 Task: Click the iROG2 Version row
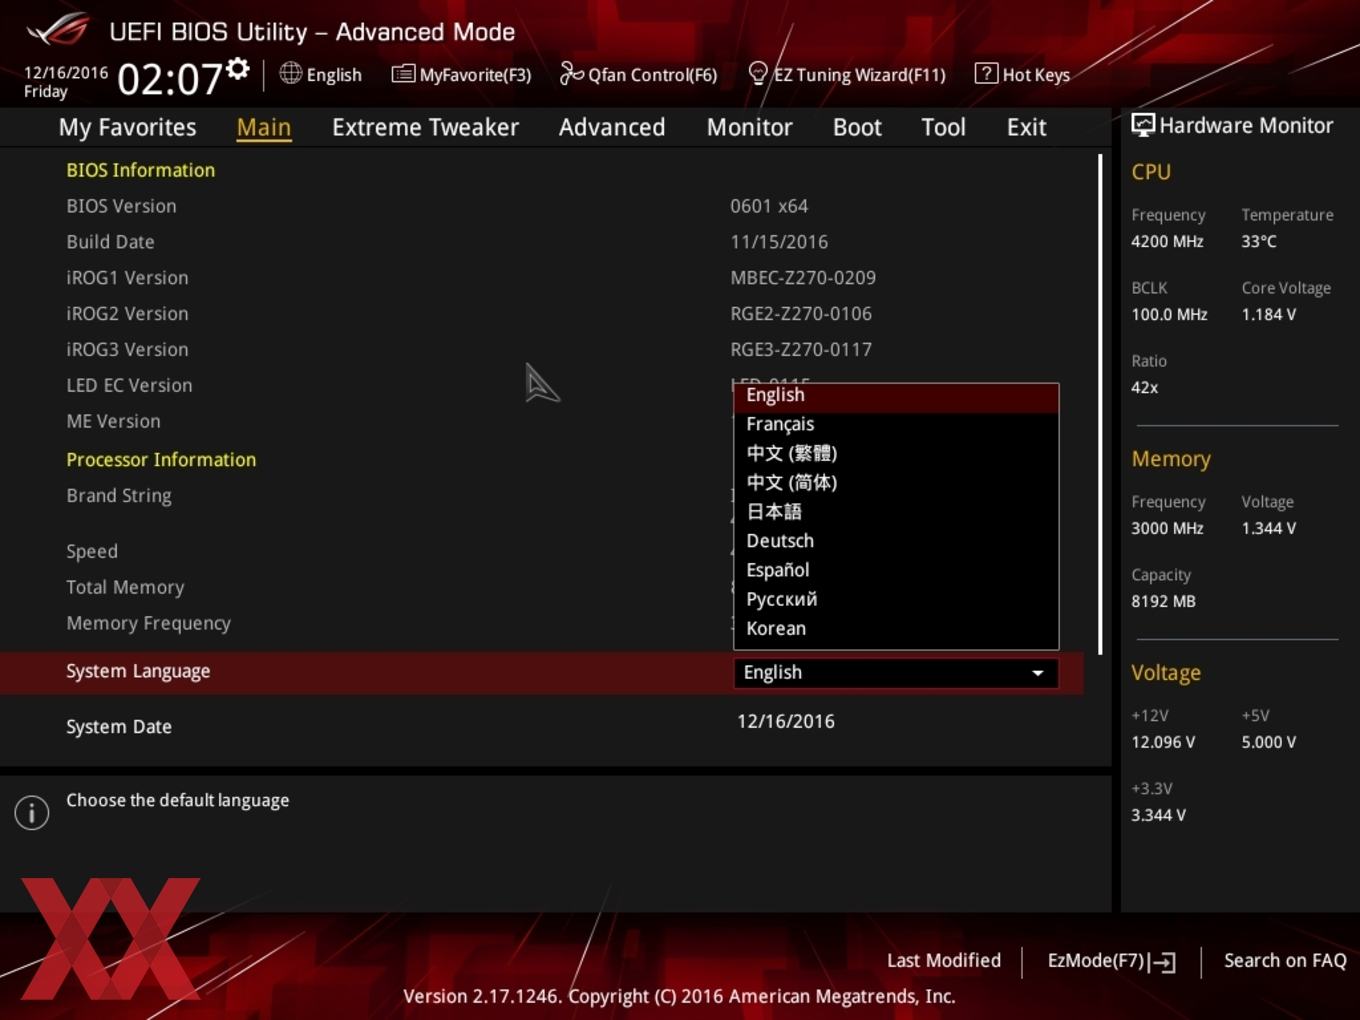542,314
